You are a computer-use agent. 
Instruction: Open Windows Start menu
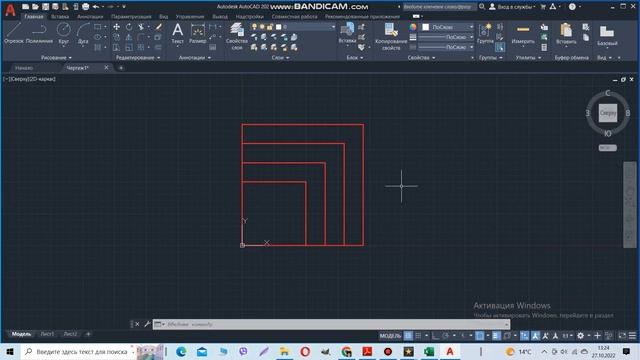pos(10,351)
